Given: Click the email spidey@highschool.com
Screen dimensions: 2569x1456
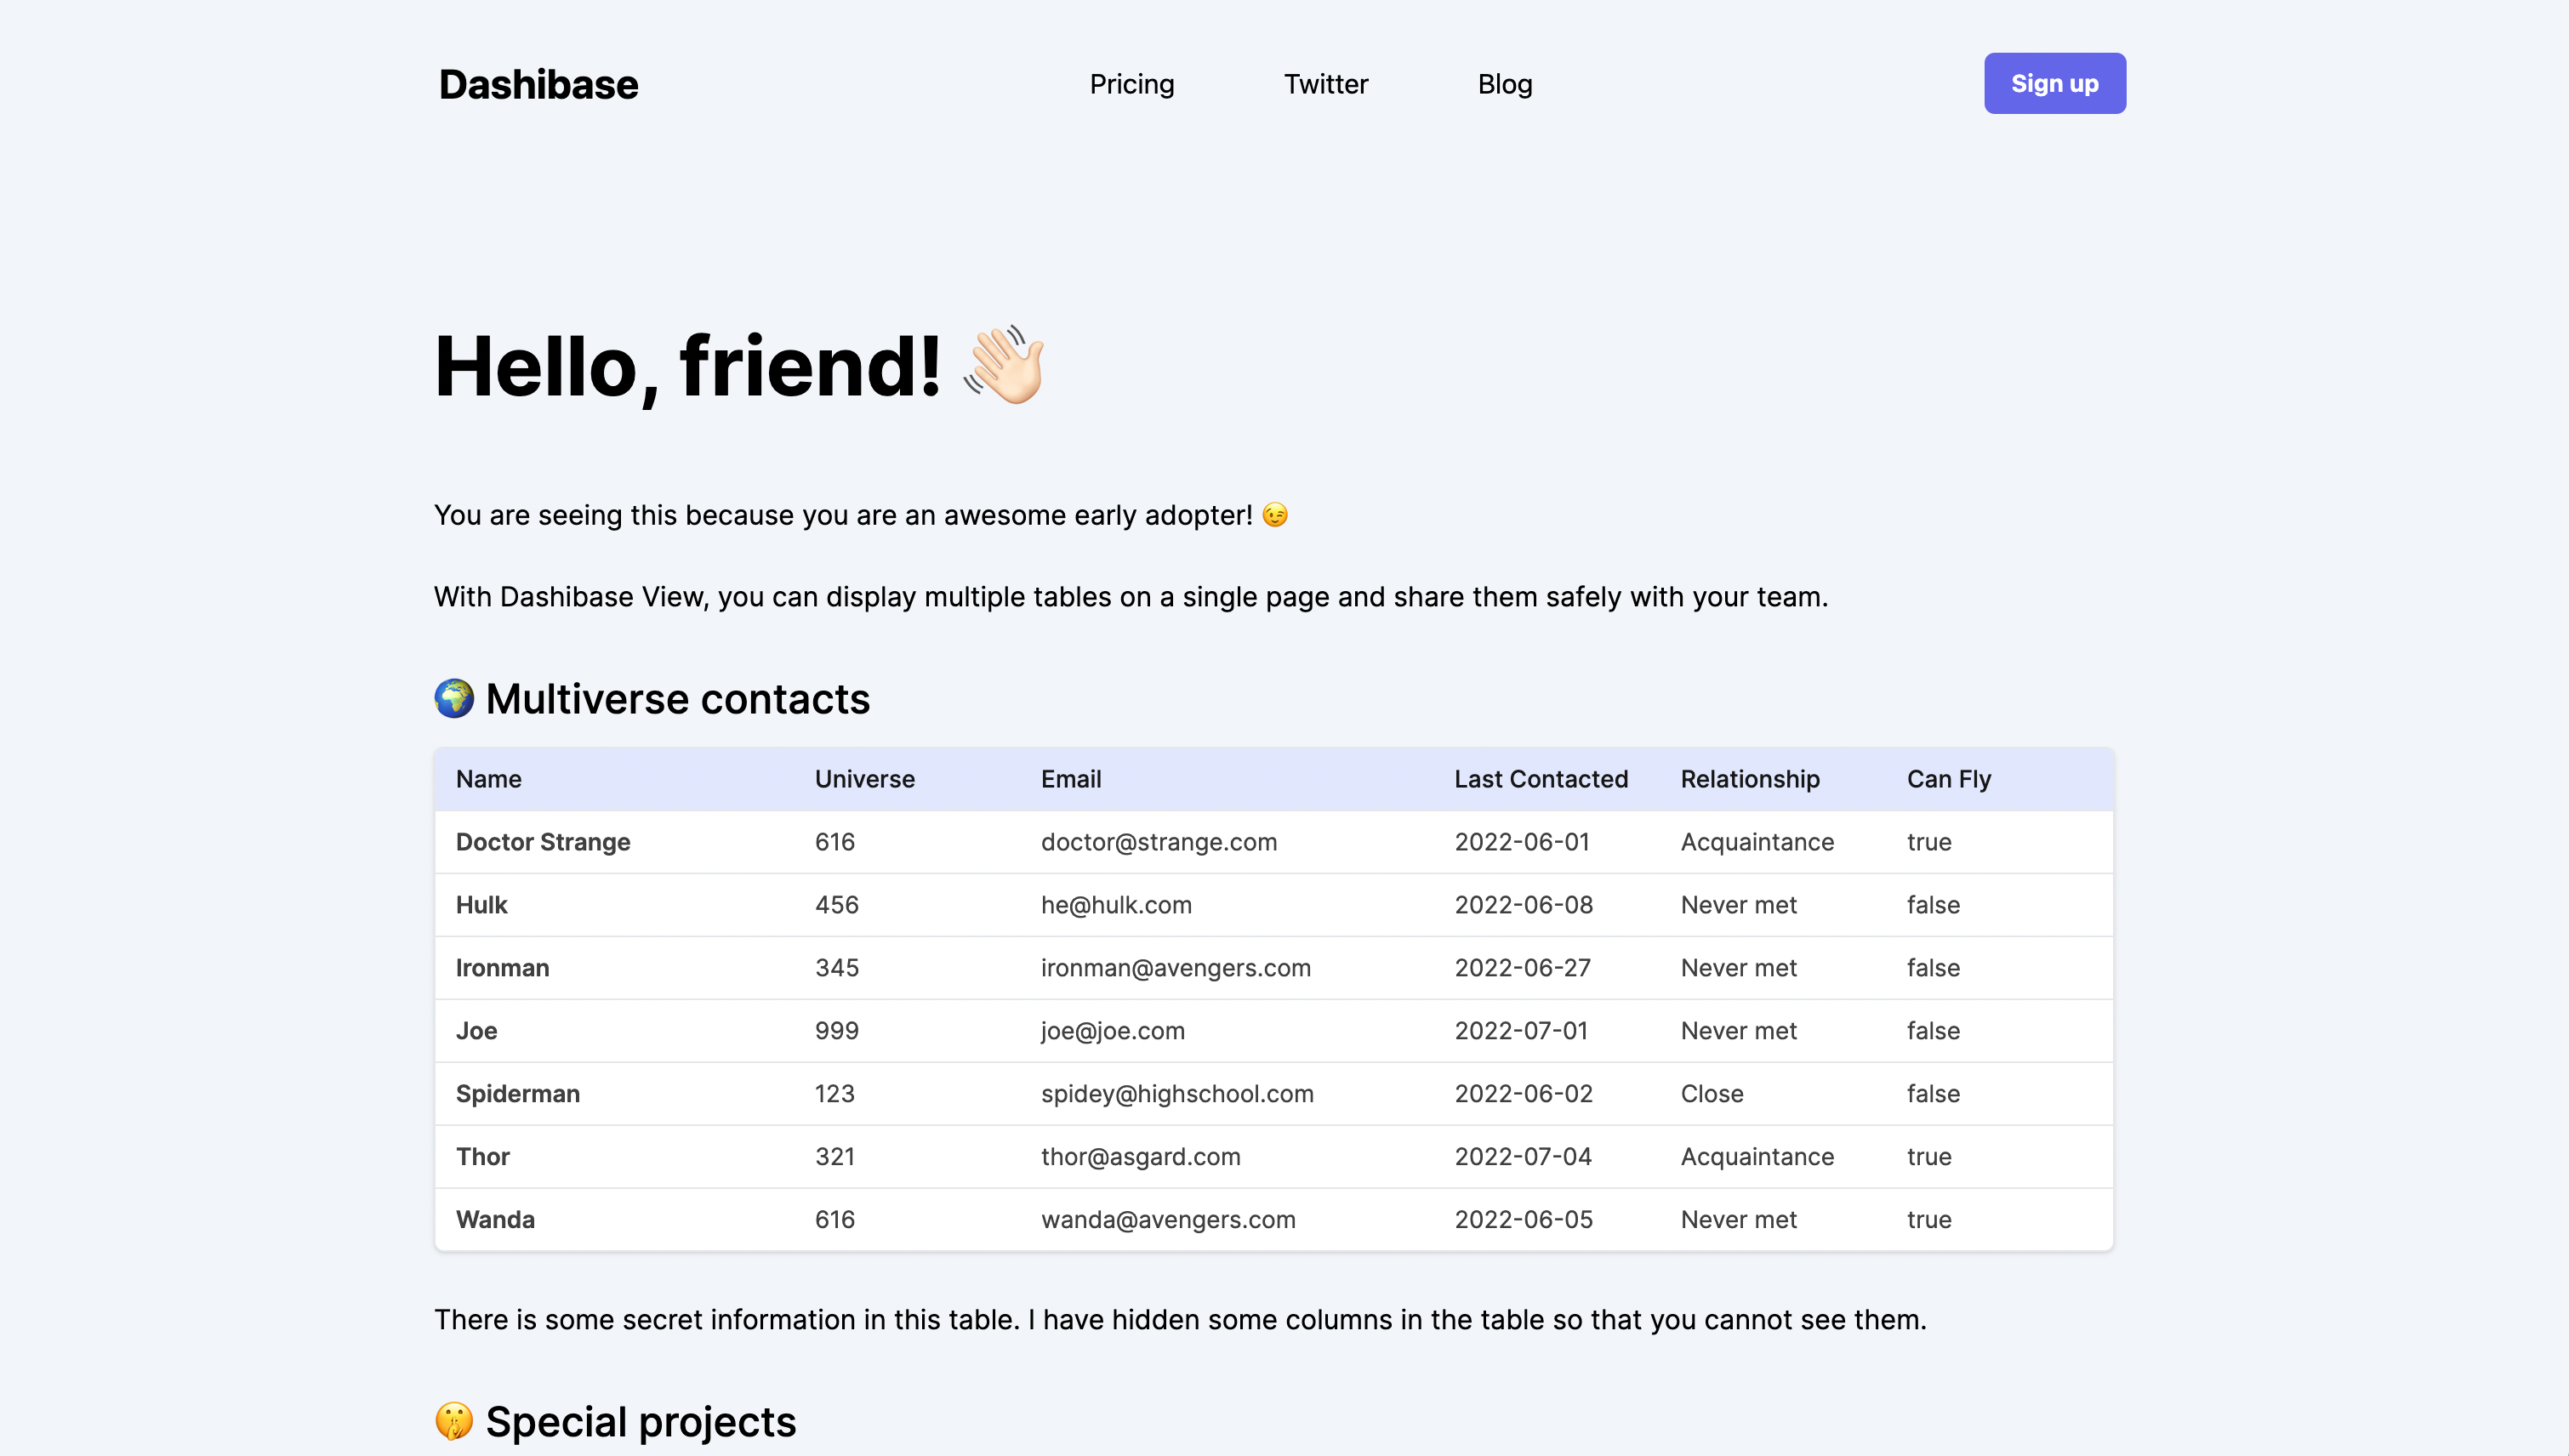Looking at the screenshot, I should pos(1177,1094).
